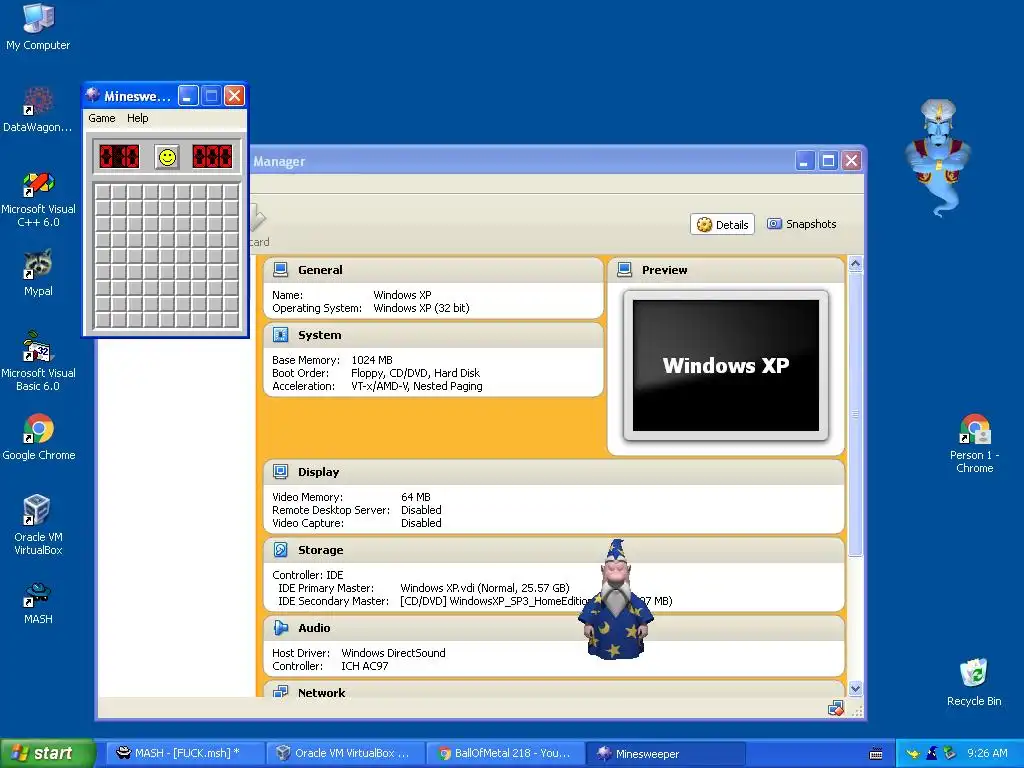Open the My Computer desktop icon
This screenshot has width=1024, height=768.
38,27
